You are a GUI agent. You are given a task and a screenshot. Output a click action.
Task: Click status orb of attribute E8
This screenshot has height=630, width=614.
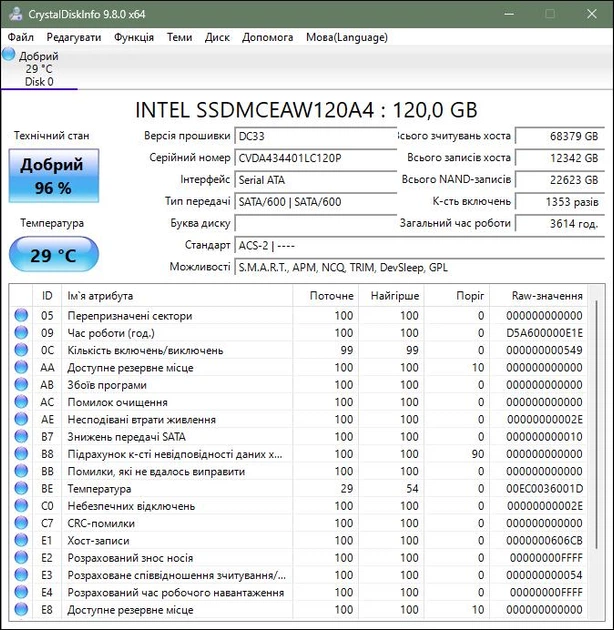click(21, 609)
